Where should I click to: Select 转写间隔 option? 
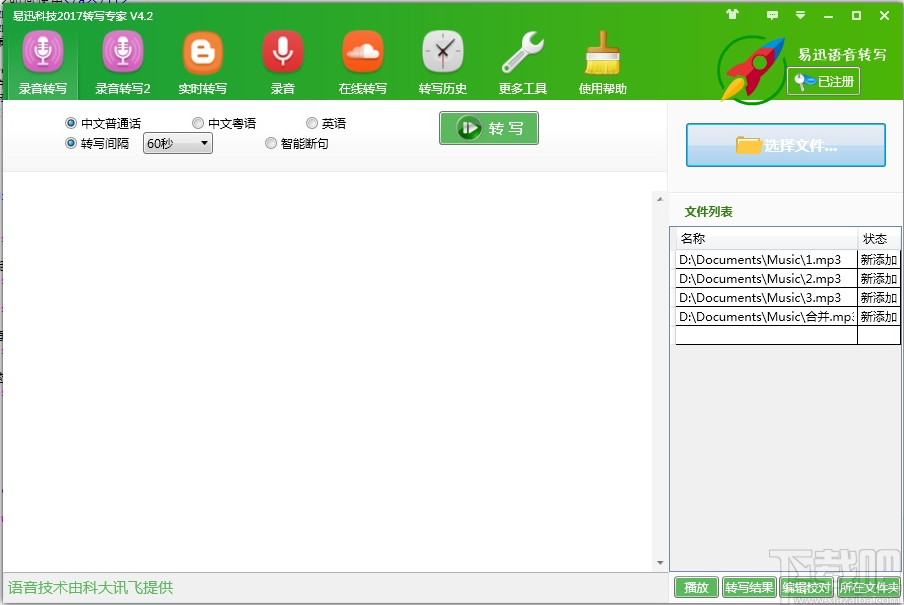click(x=97, y=143)
